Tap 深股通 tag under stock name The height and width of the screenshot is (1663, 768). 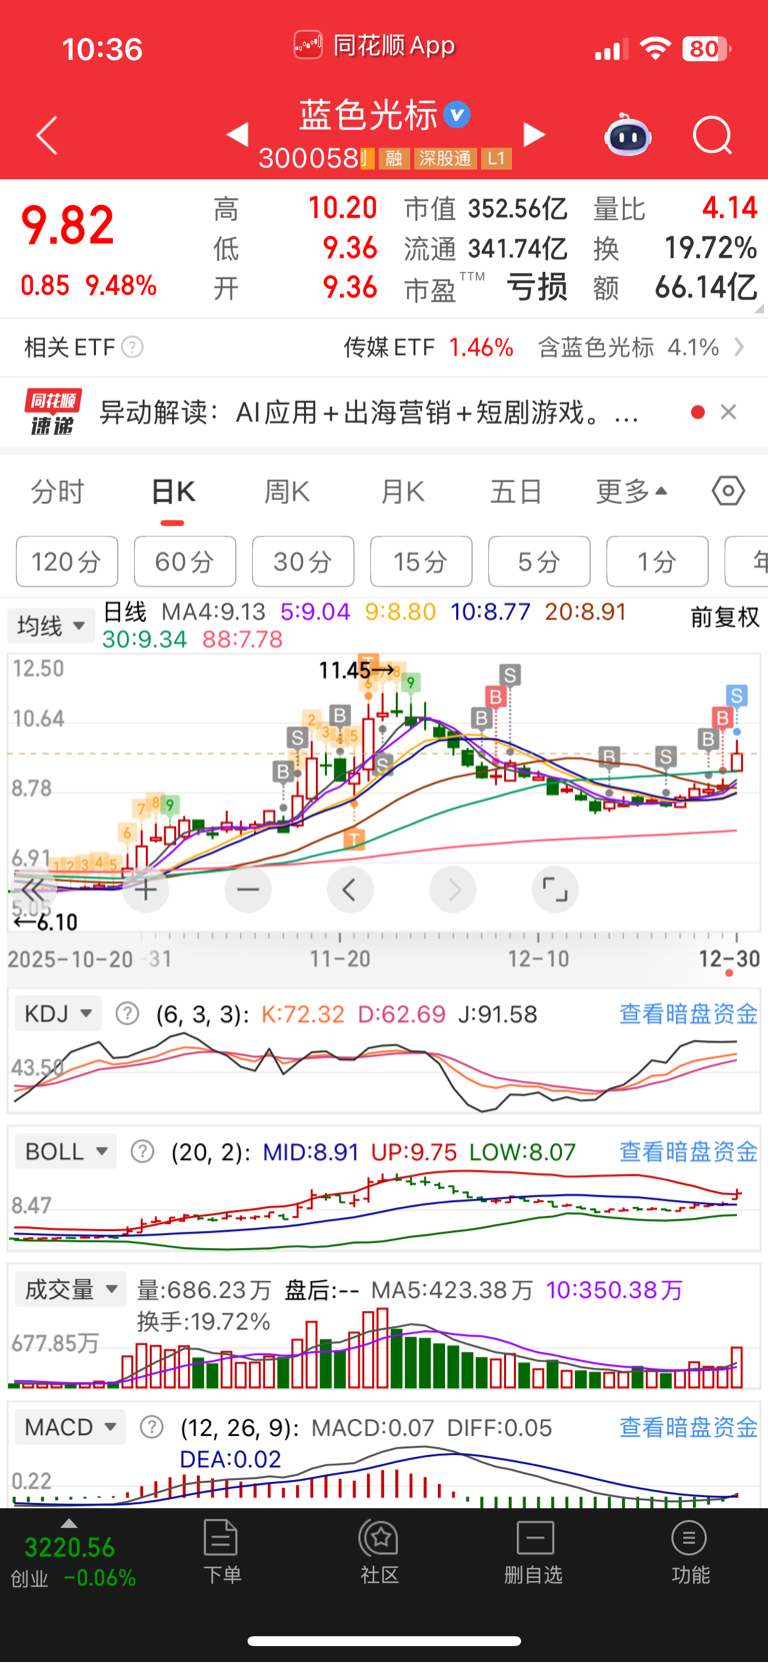(445, 158)
